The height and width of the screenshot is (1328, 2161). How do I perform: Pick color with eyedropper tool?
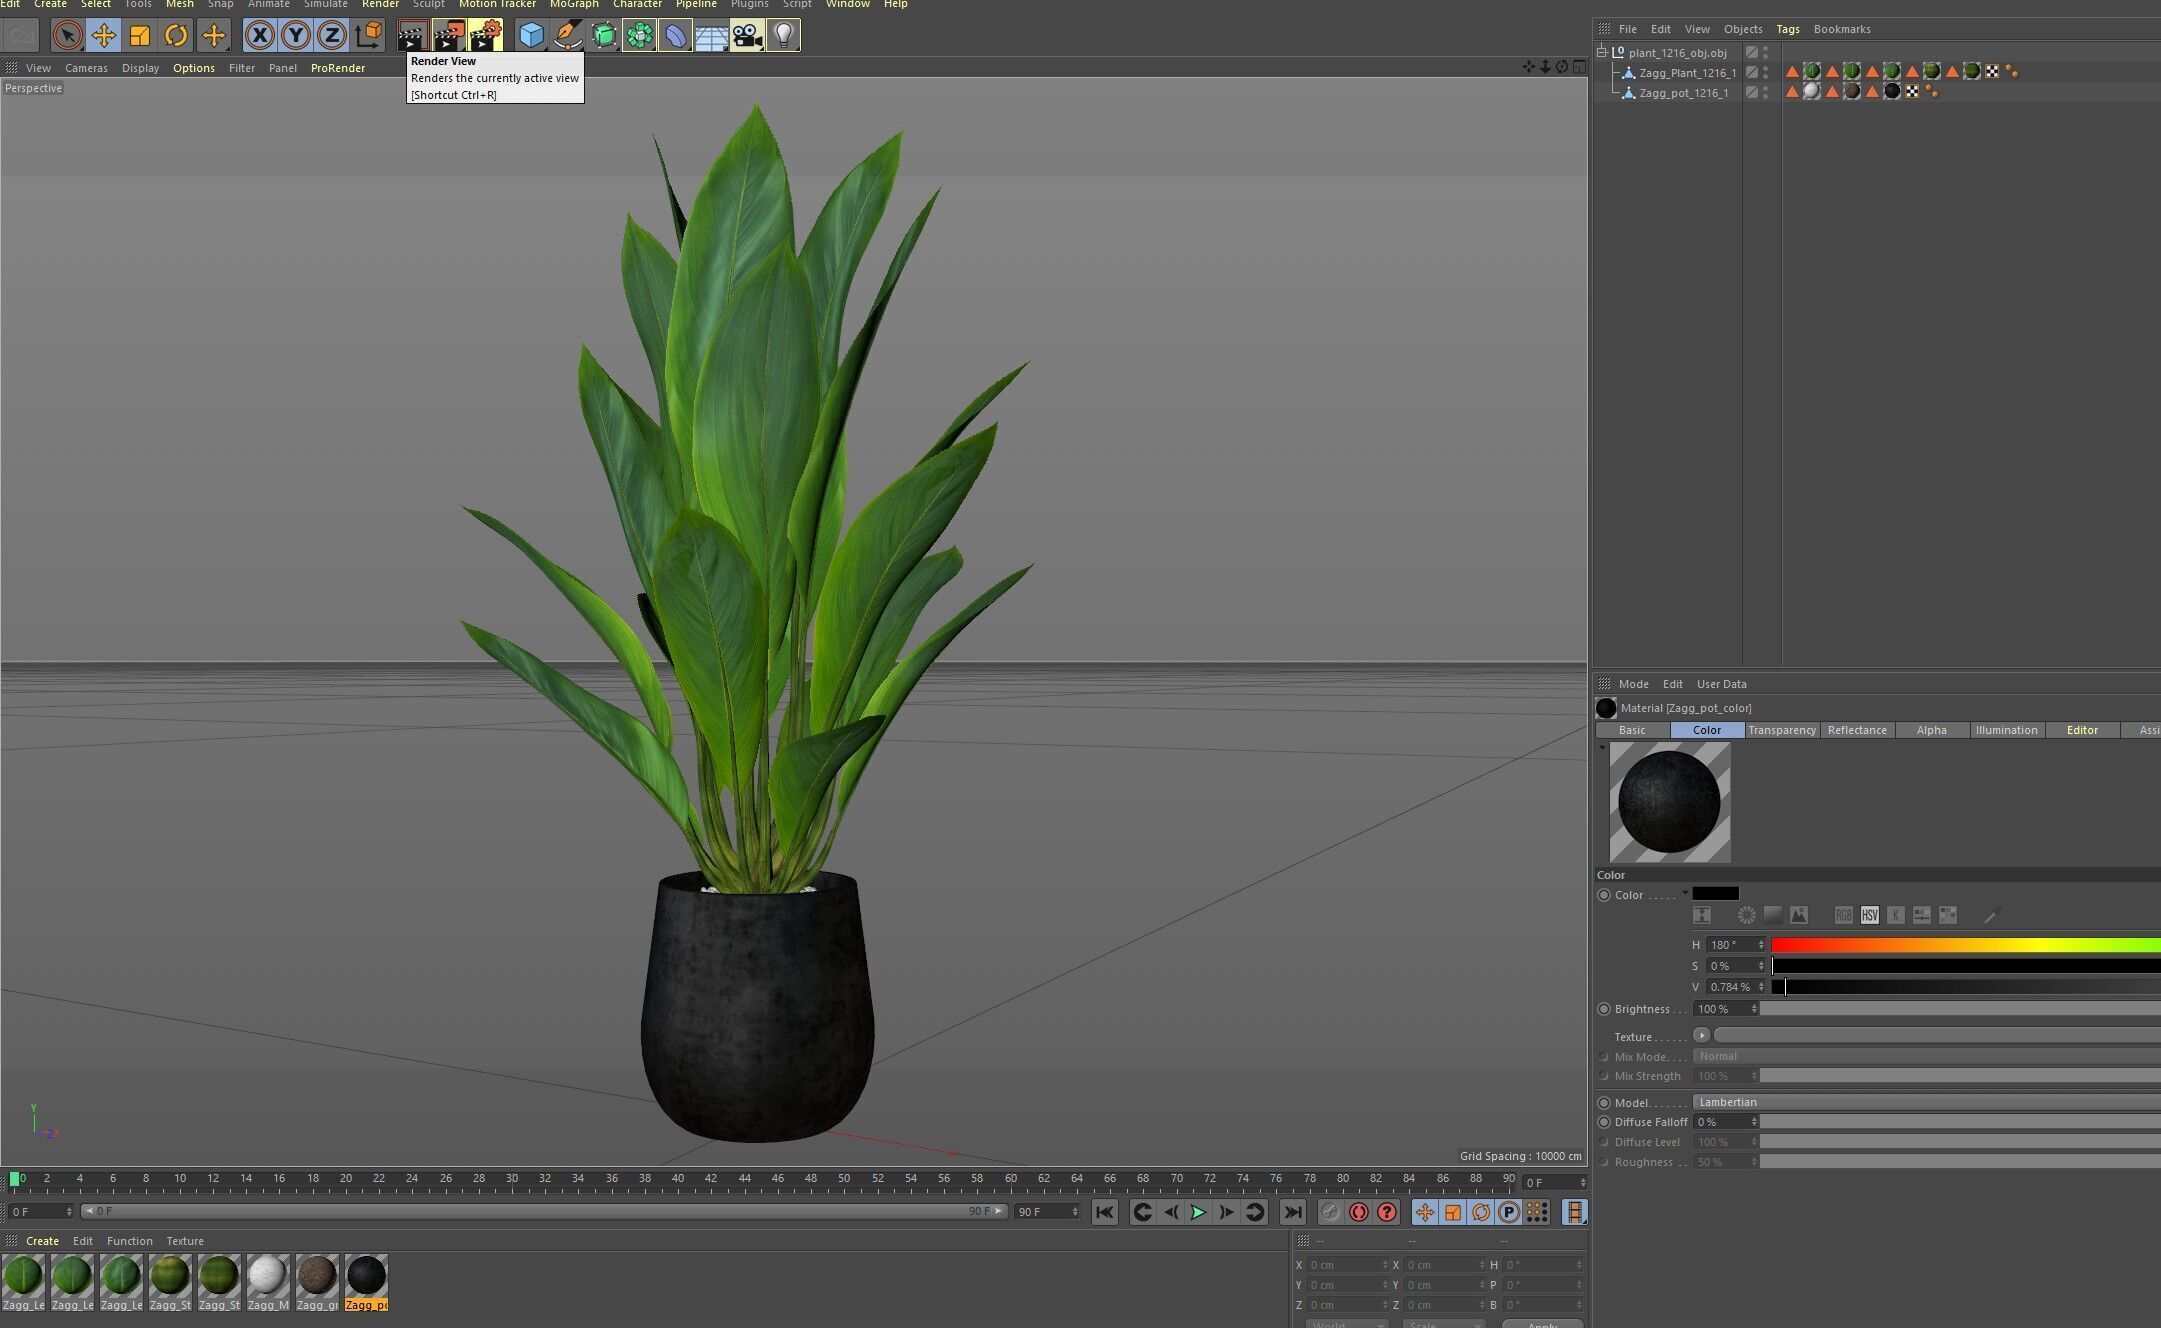[x=1991, y=915]
